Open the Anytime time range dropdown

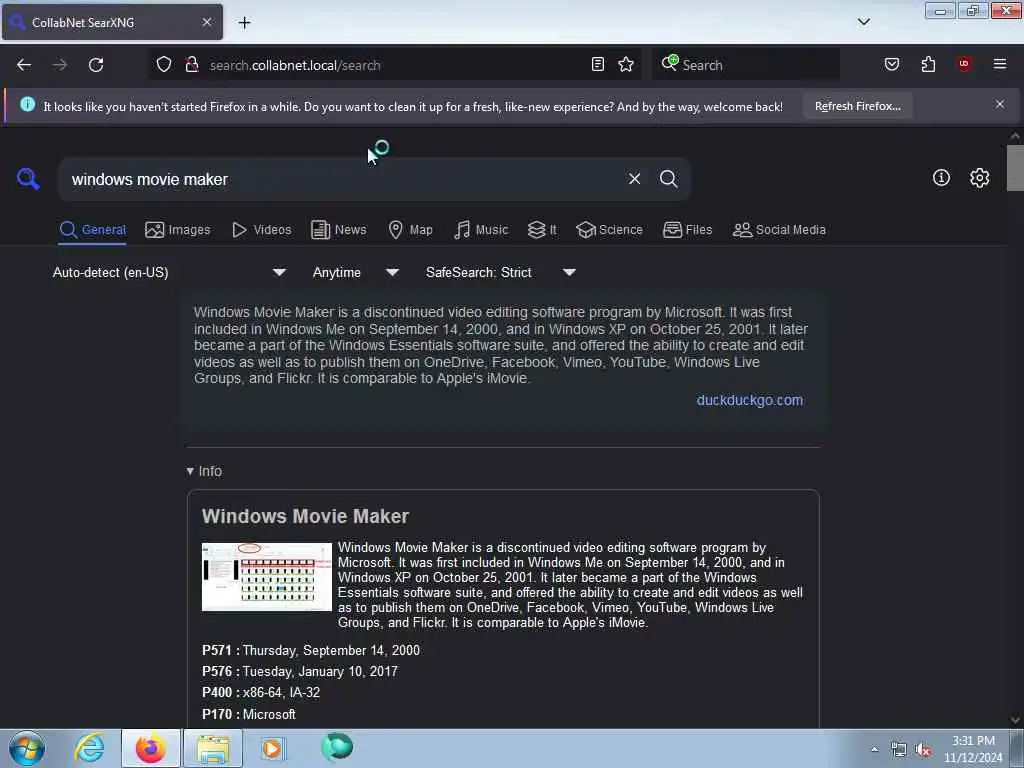355,272
